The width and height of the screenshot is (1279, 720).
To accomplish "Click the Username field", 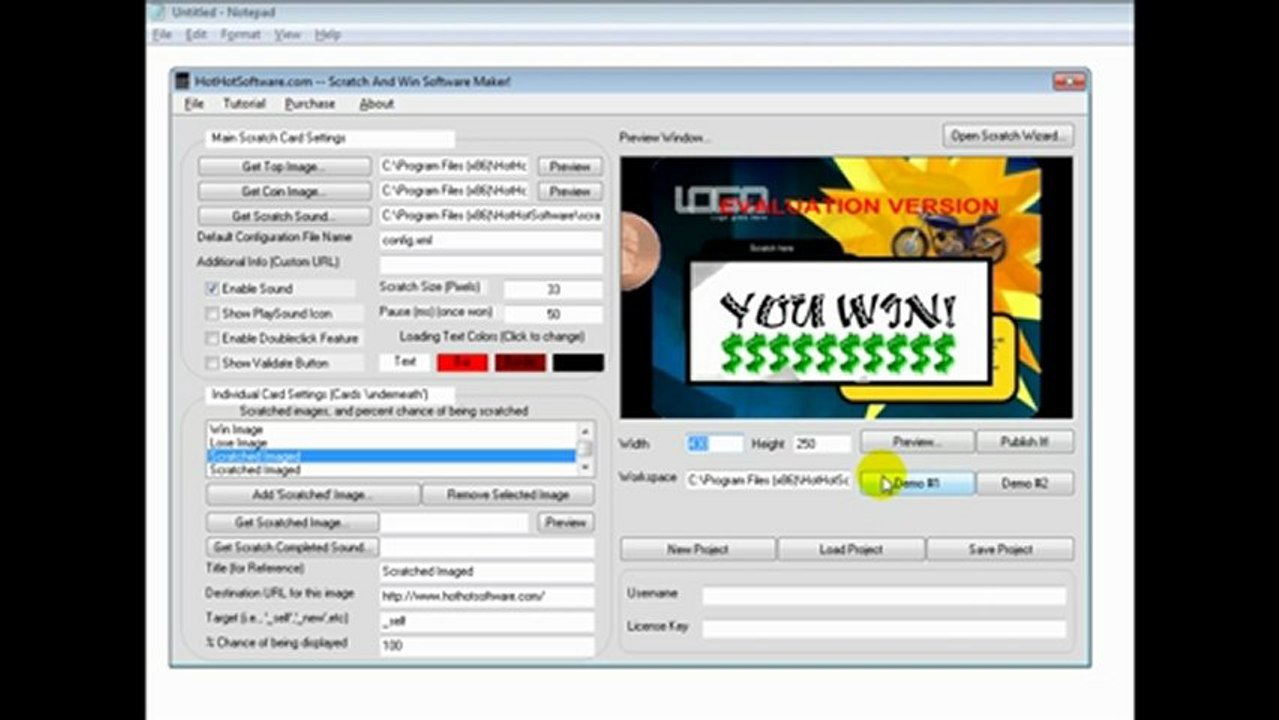I will tap(884, 596).
